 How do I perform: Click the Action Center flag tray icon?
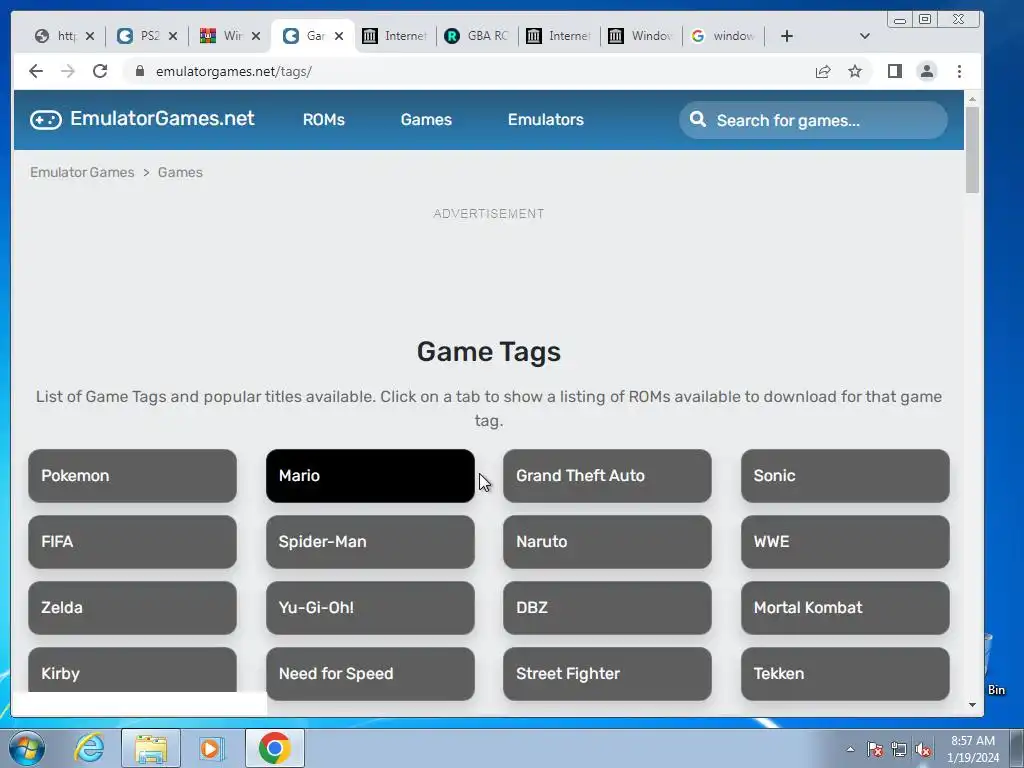(875, 749)
